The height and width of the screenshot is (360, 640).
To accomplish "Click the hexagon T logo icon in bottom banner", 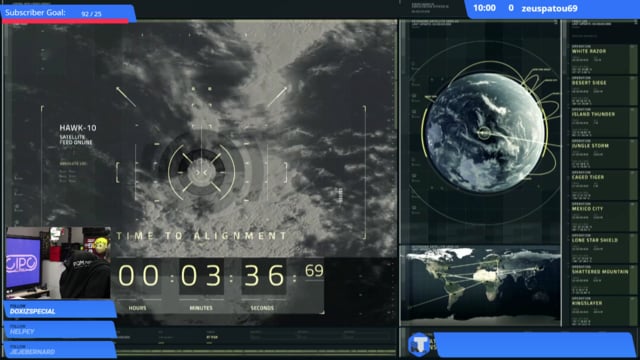I will point(419,344).
